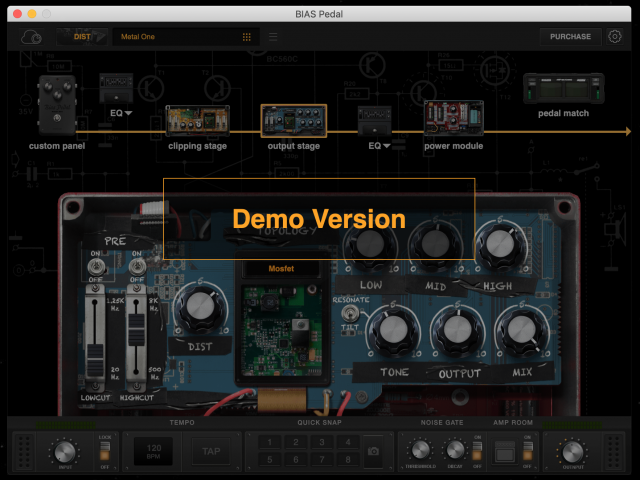Click the master OUTPUT level knob

tap(573, 451)
